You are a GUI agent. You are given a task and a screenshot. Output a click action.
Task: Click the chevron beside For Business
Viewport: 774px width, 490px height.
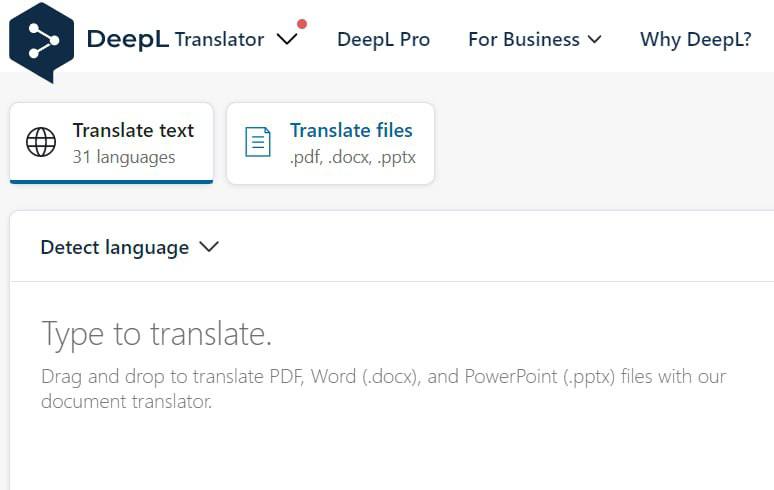[x=595, y=39]
